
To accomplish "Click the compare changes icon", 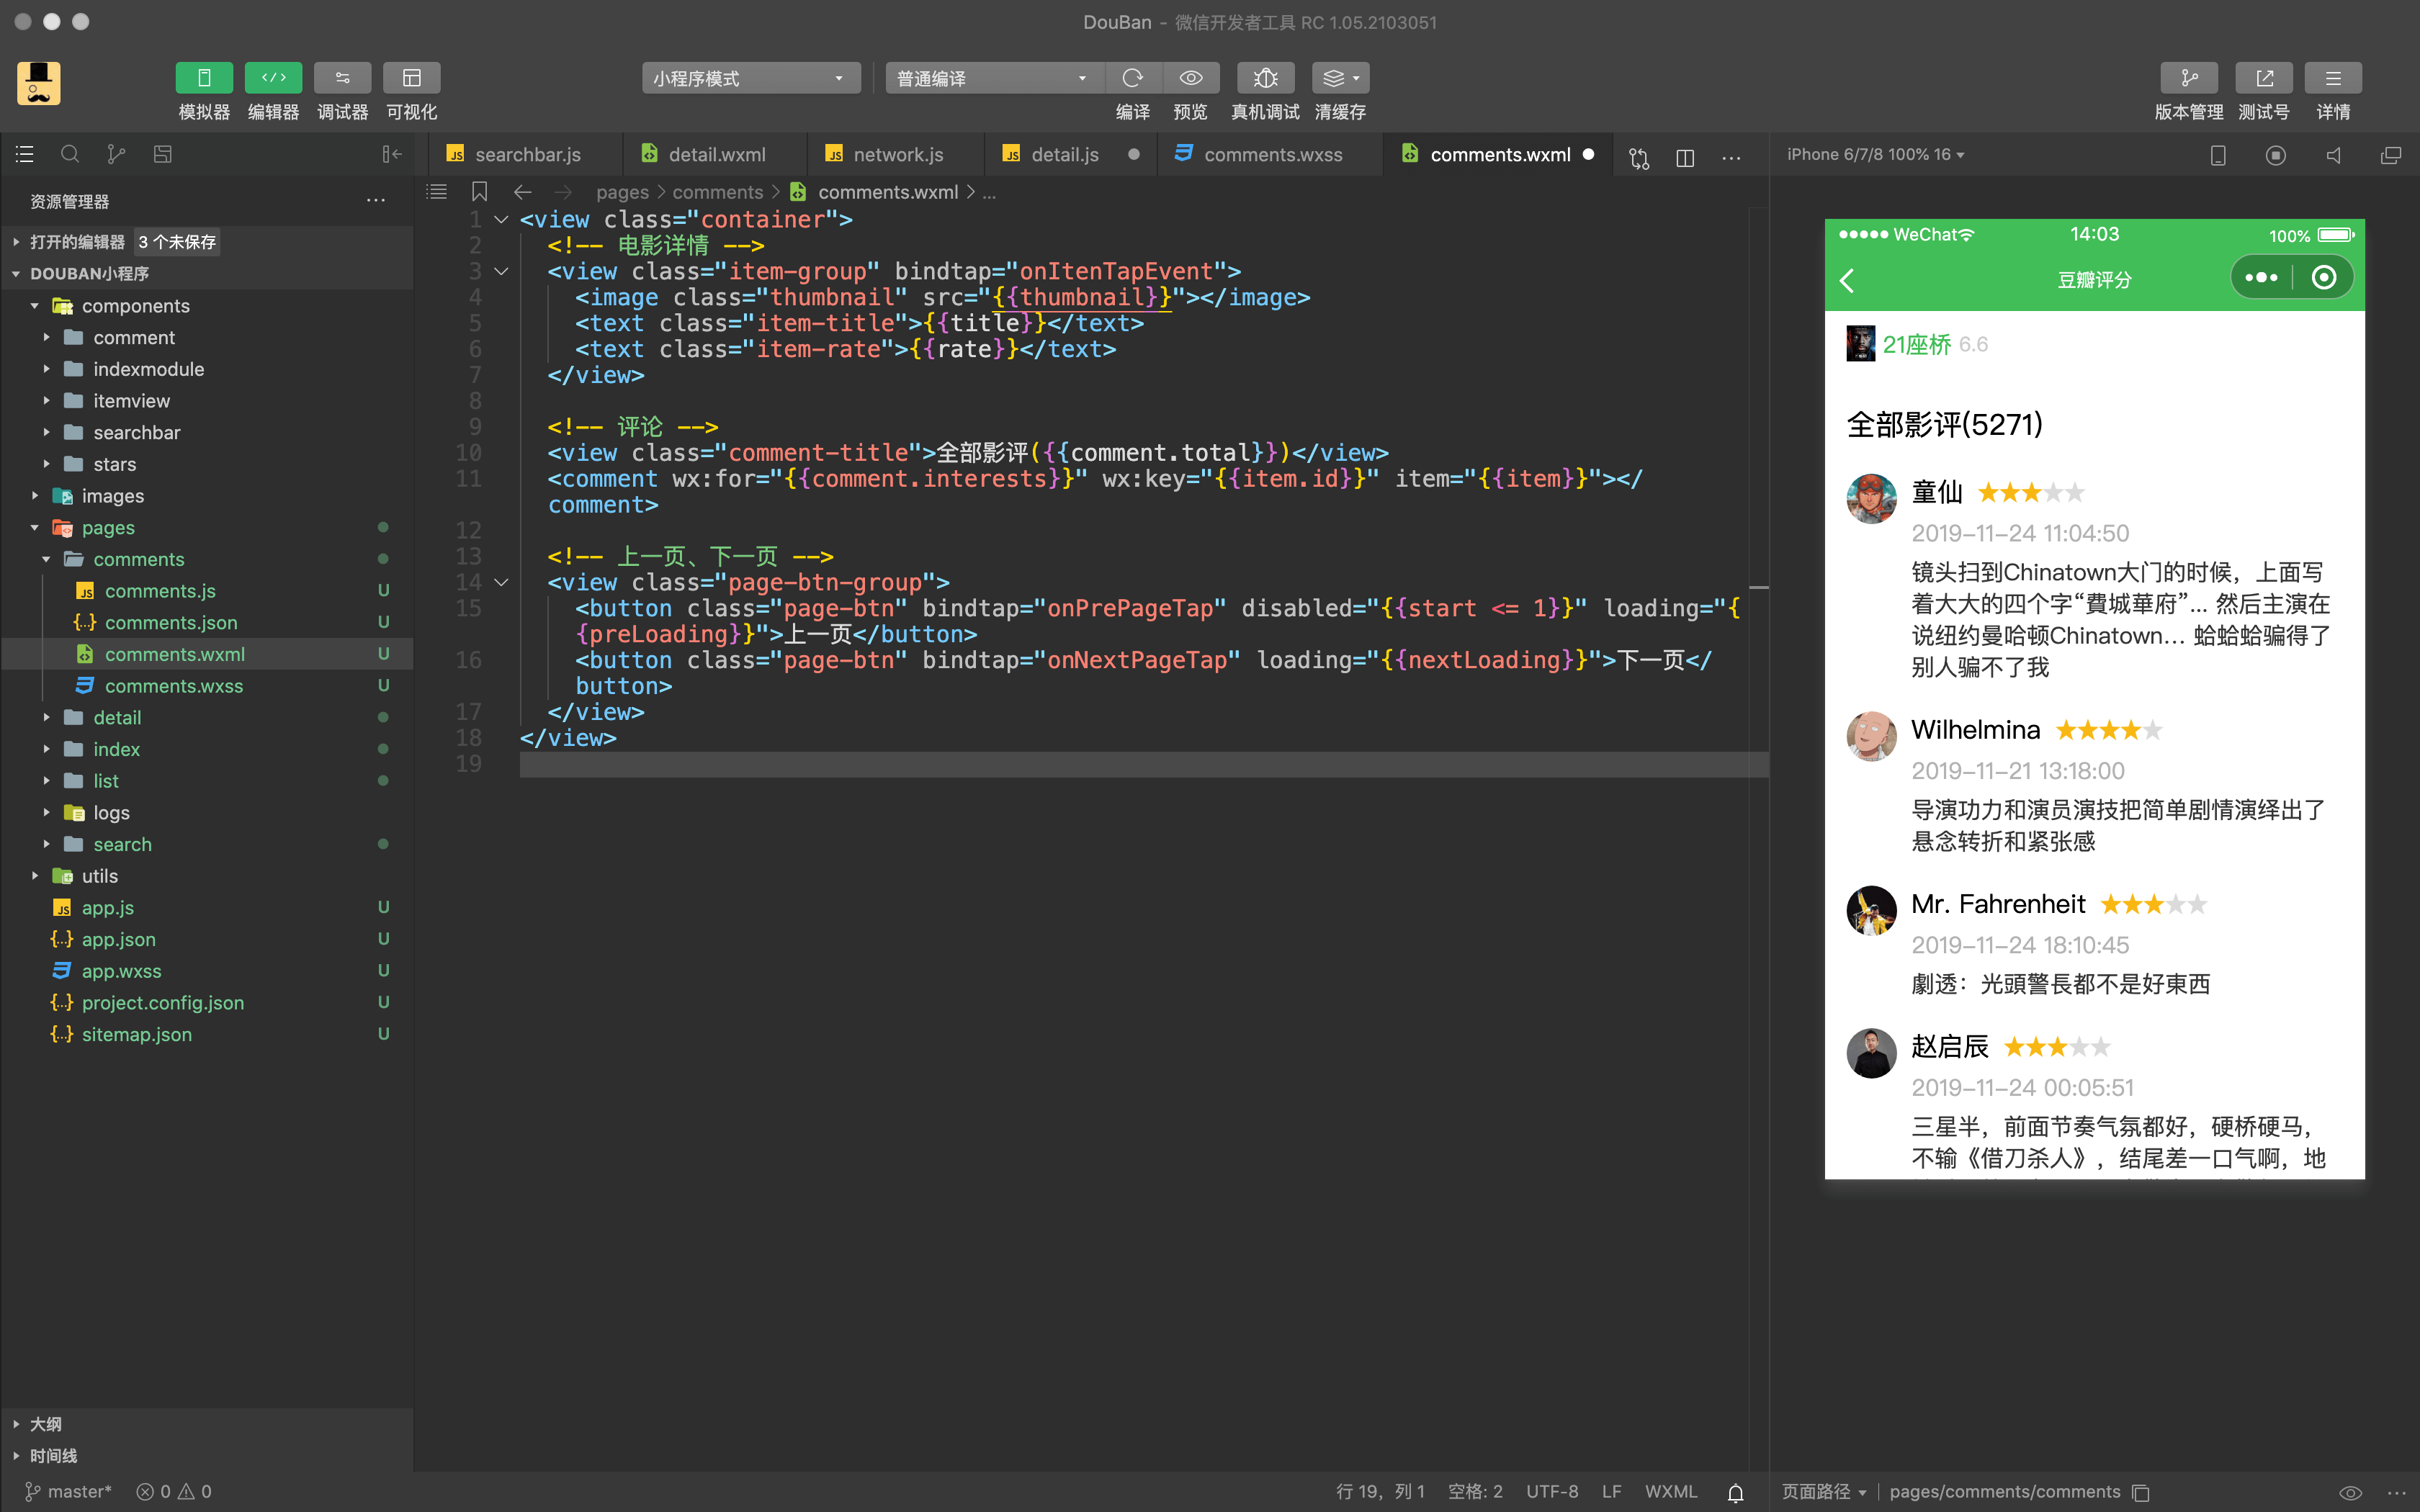I will pos(1638,157).
